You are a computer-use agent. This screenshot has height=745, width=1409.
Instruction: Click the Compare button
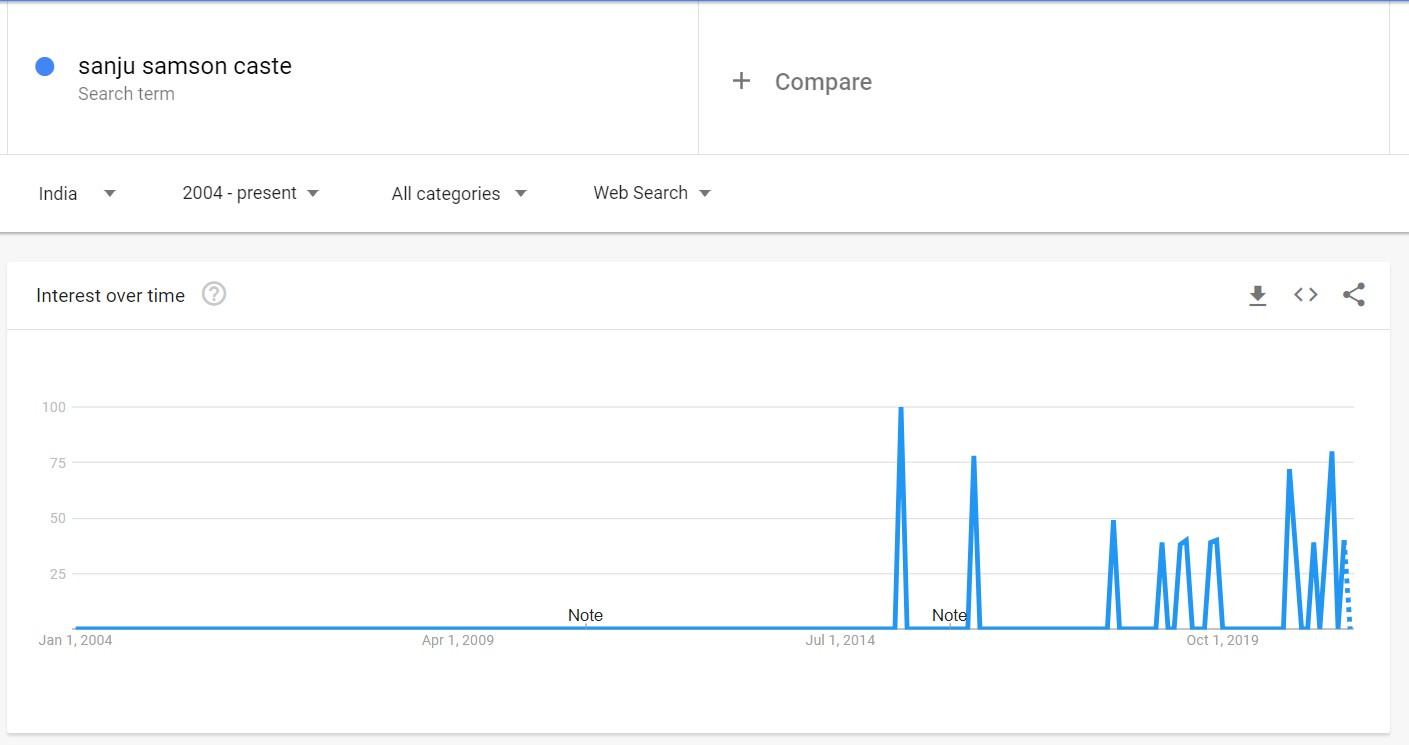(822, 82)
